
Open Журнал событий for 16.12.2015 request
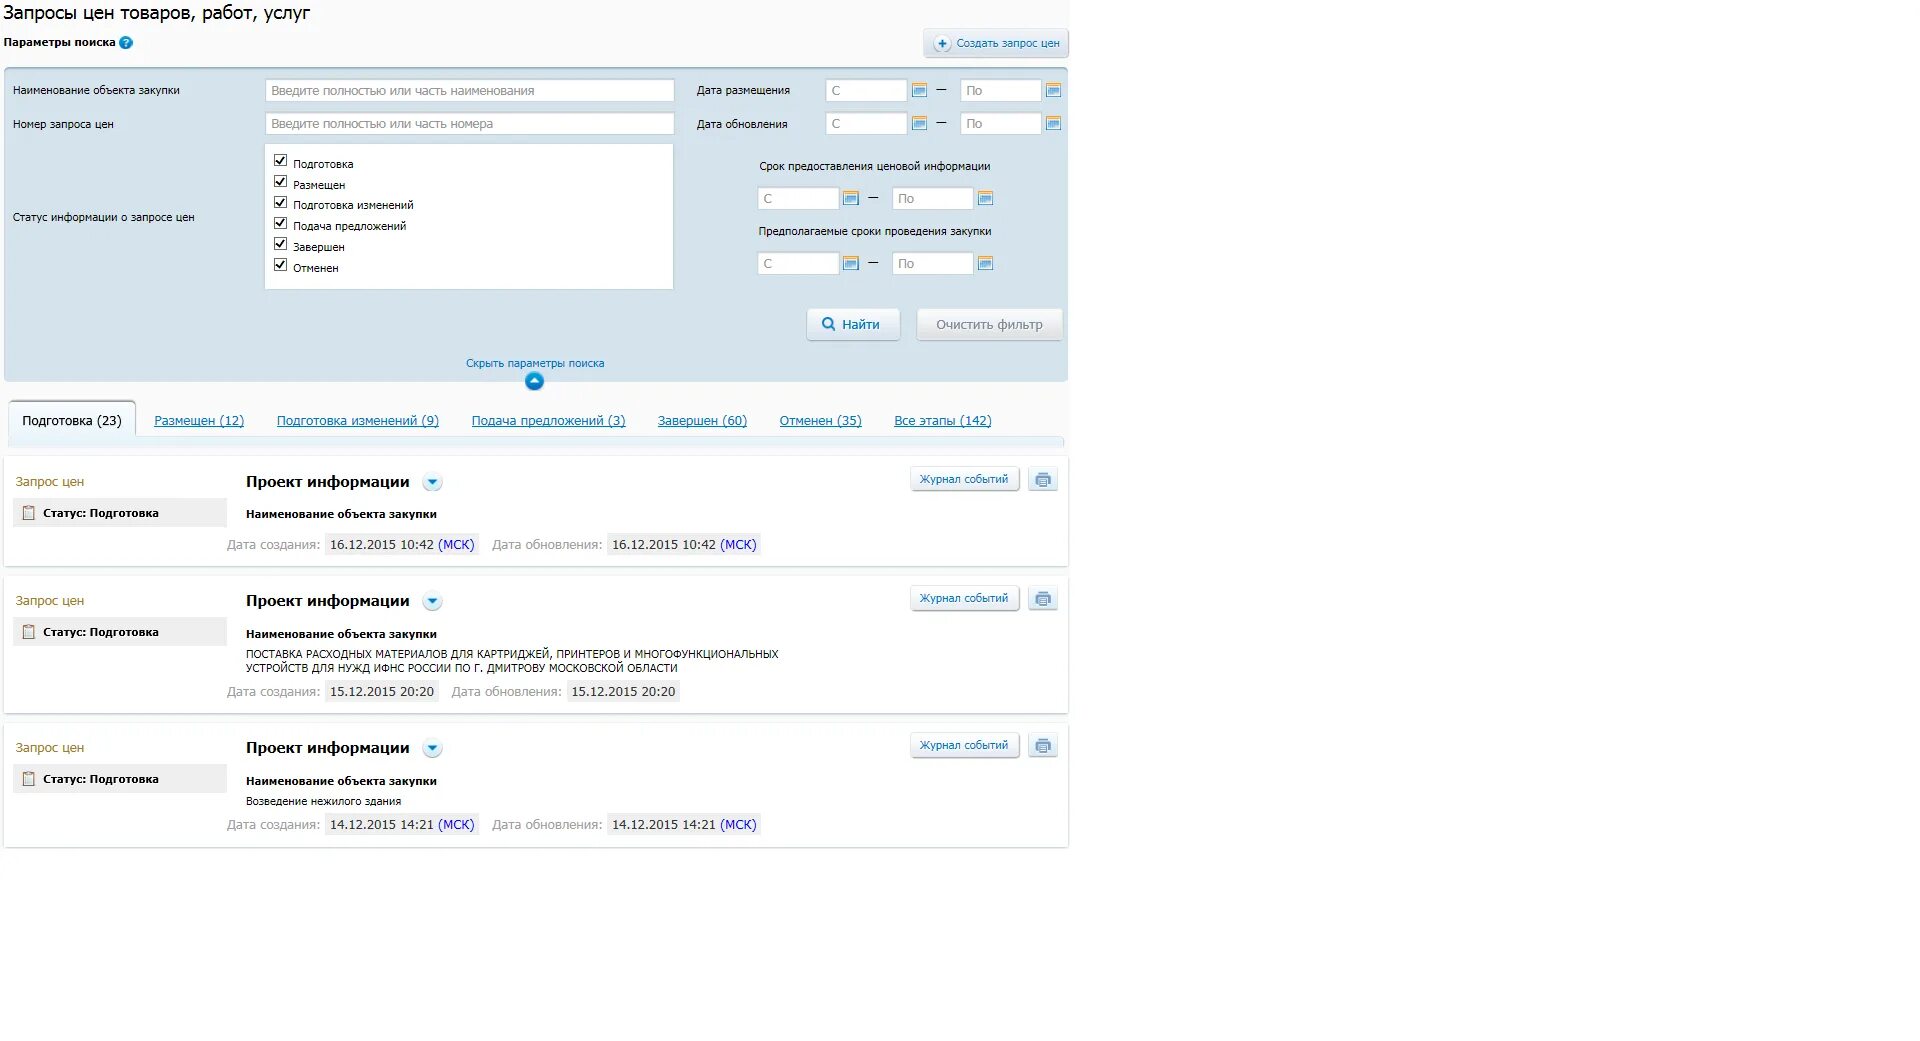(964, 480)
